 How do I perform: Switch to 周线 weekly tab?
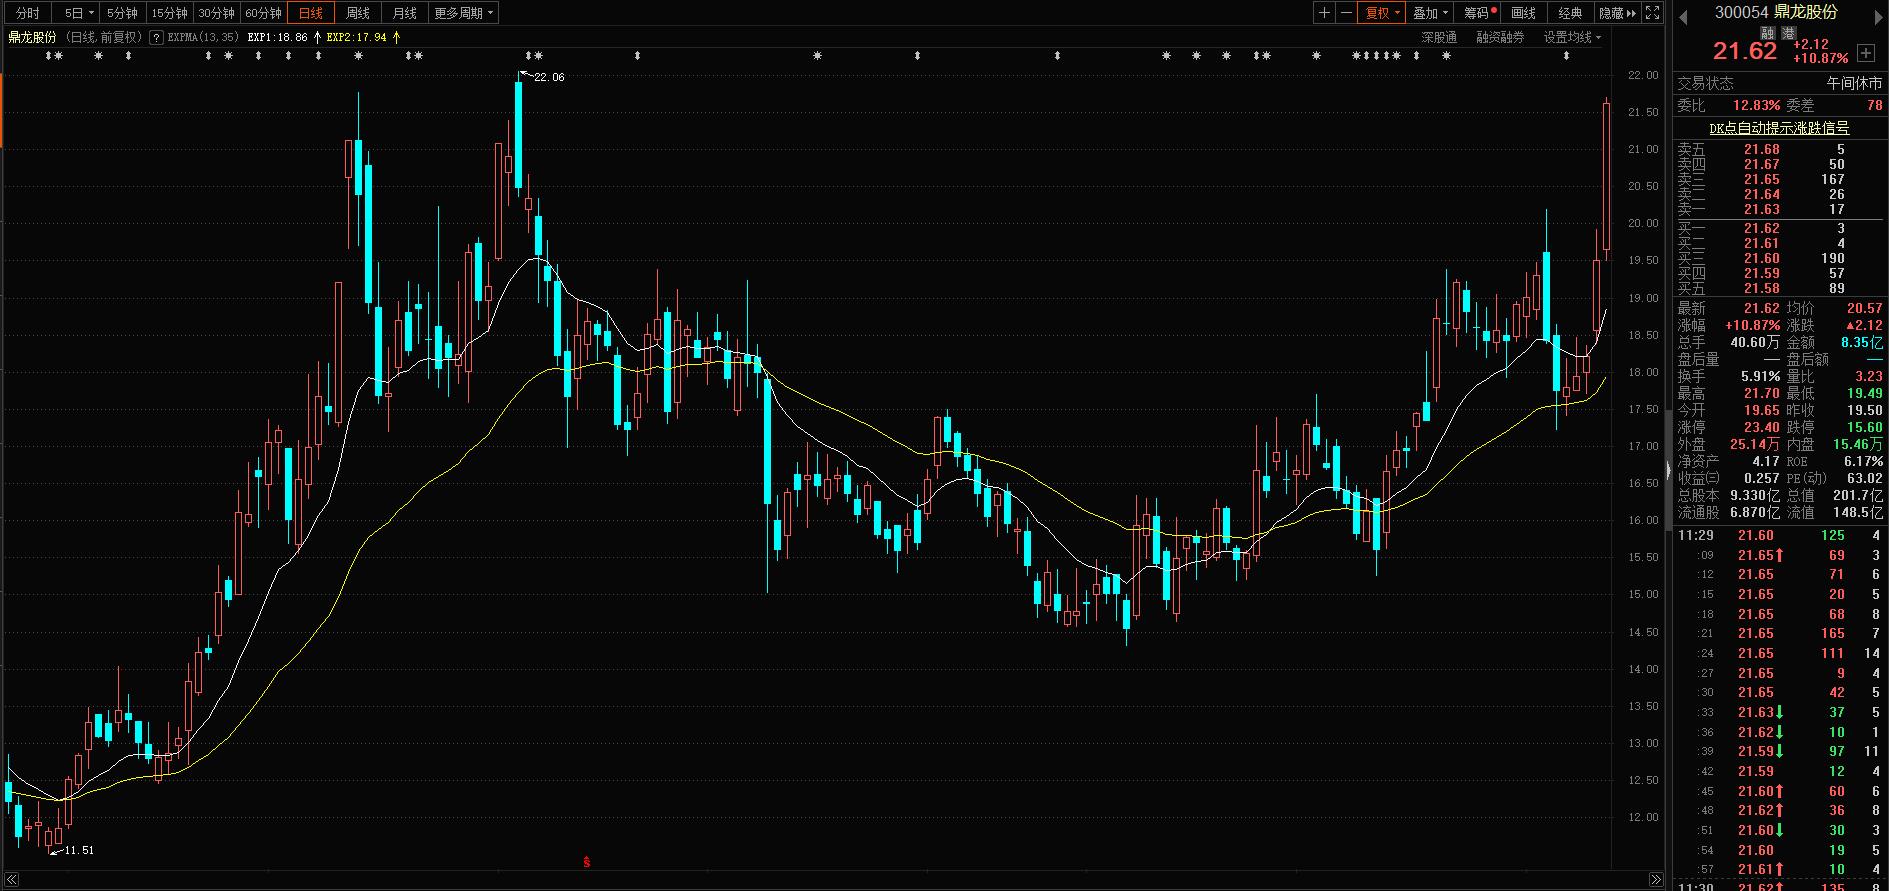tap(358, 13)
